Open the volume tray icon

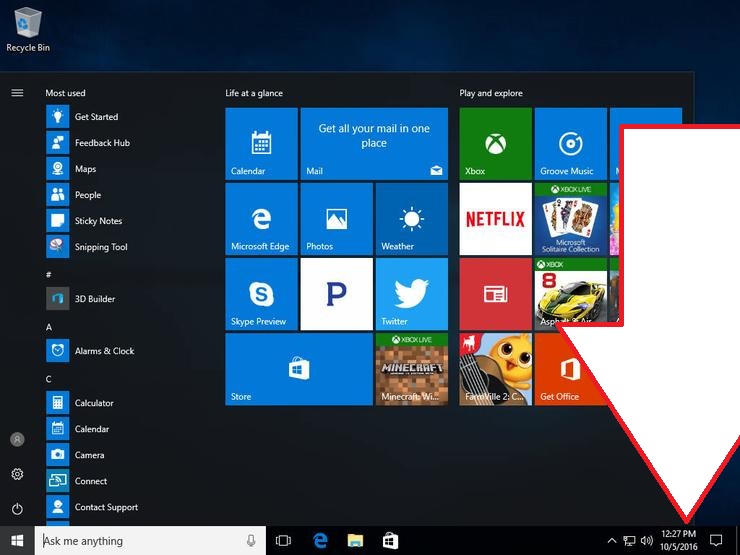[647, 541]
